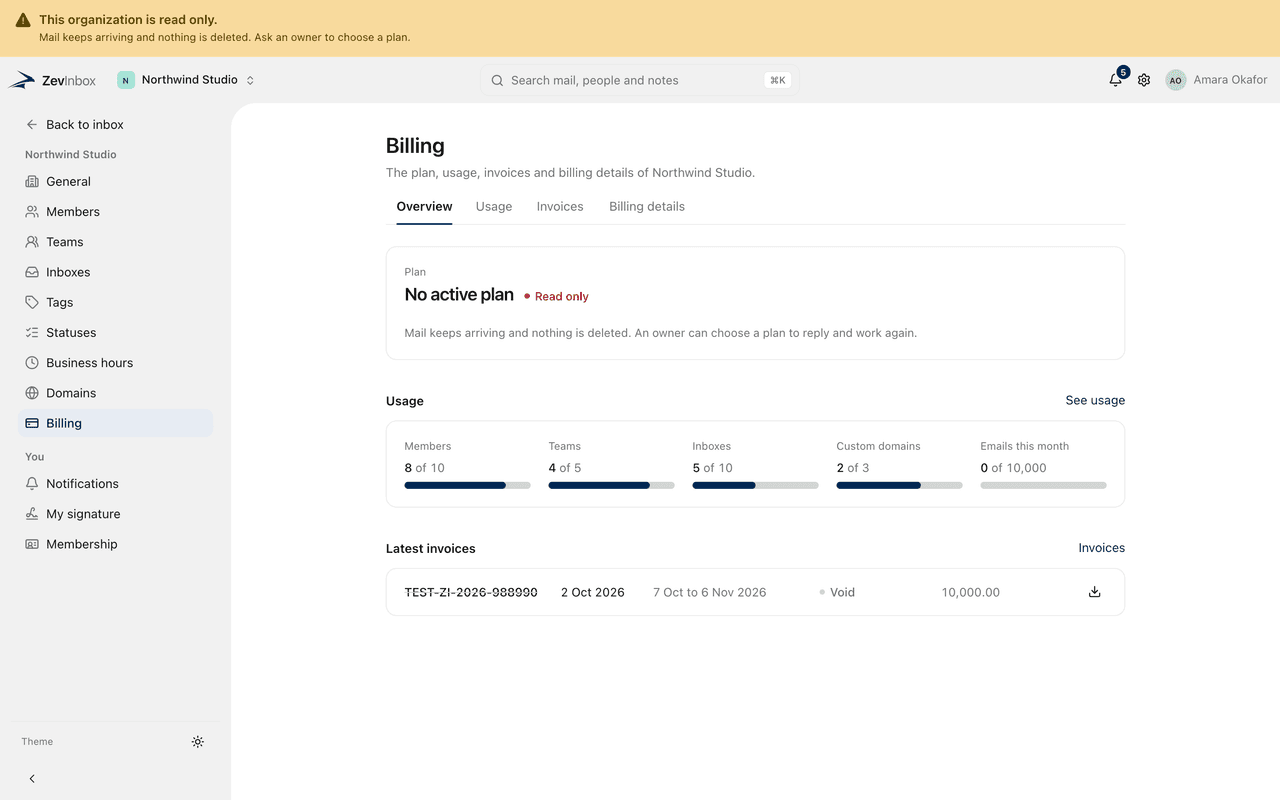Open Business hours settings
1280x800 pixels.
click(x=116, y=363)
